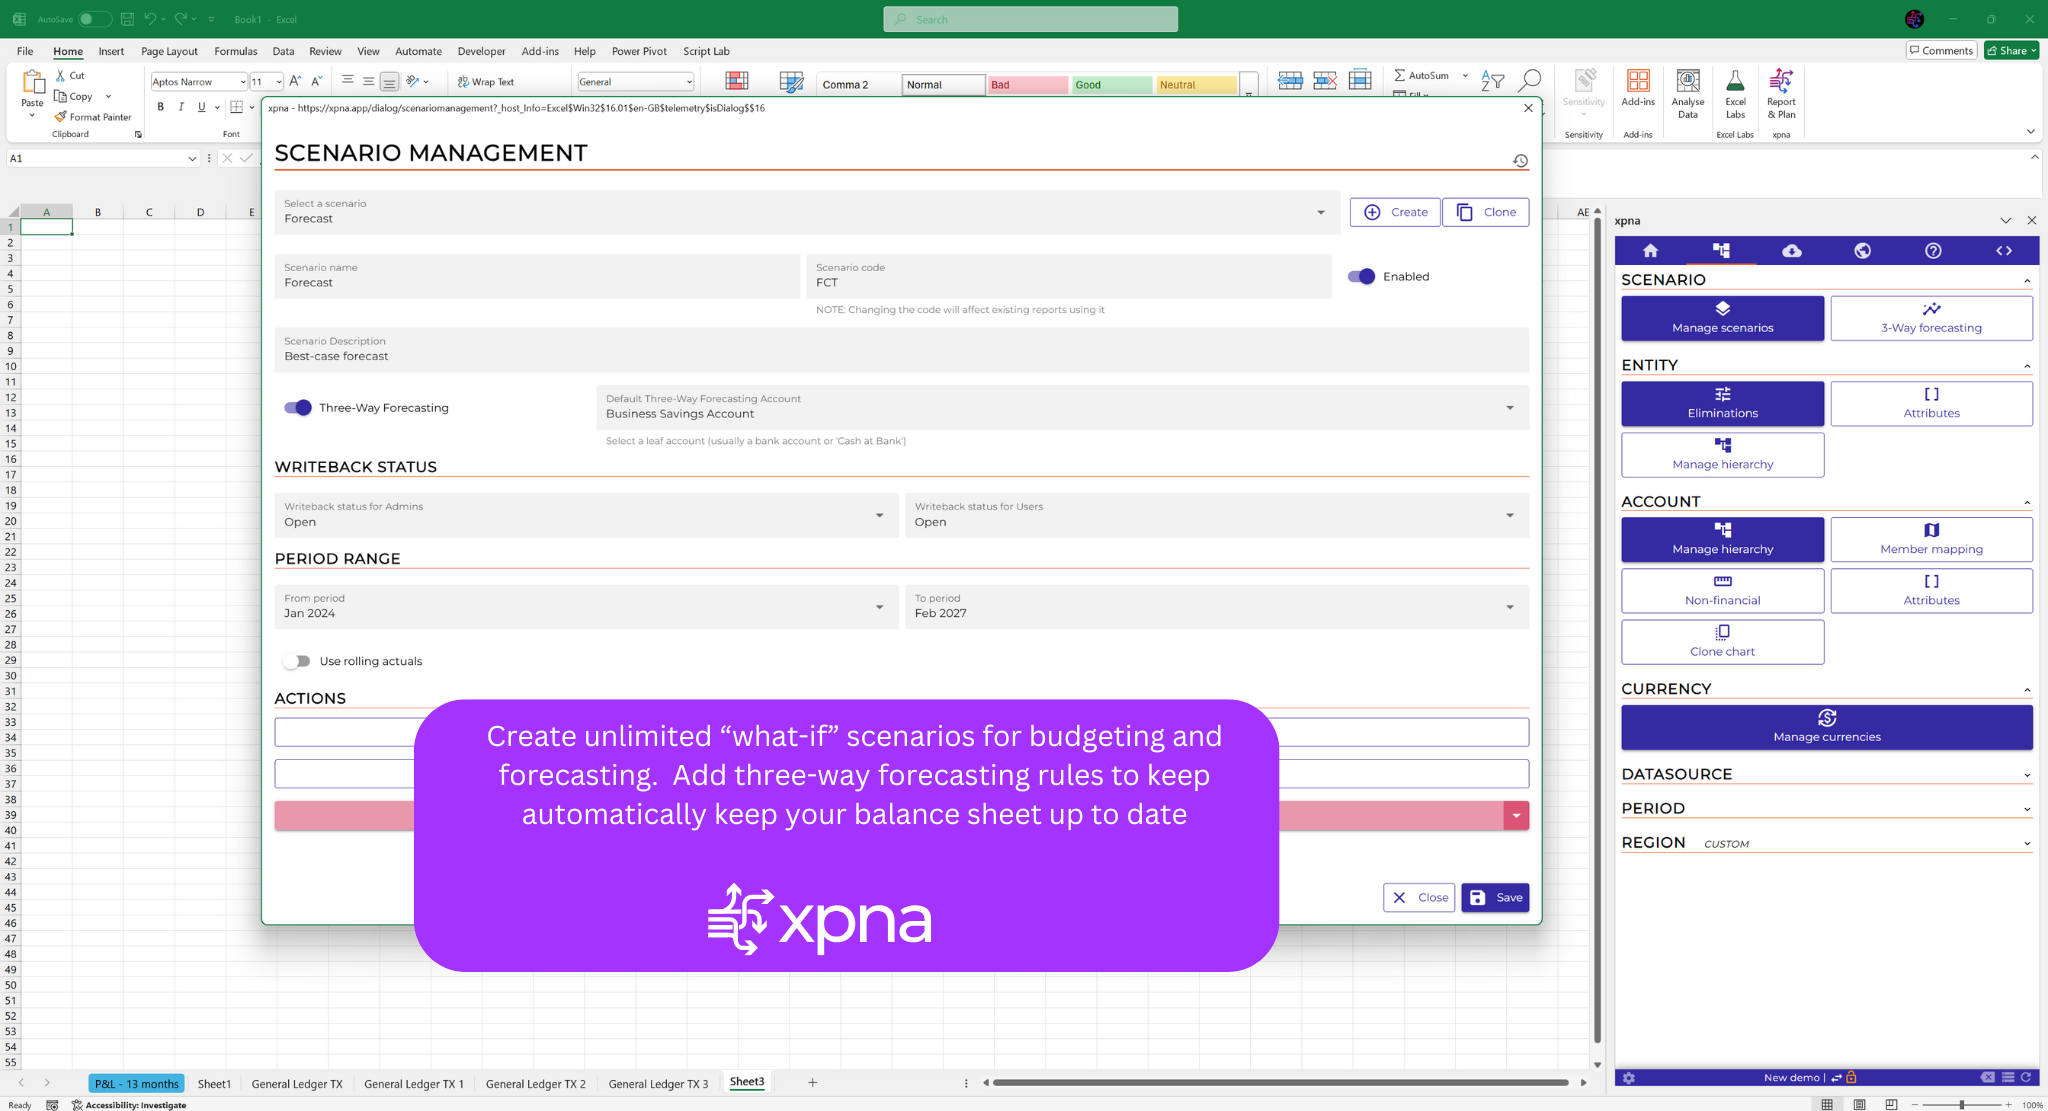The width and height of the screenshot is (2048, 1111).
Task: Open the Add-ins ribbon button
Action: 1638,88
